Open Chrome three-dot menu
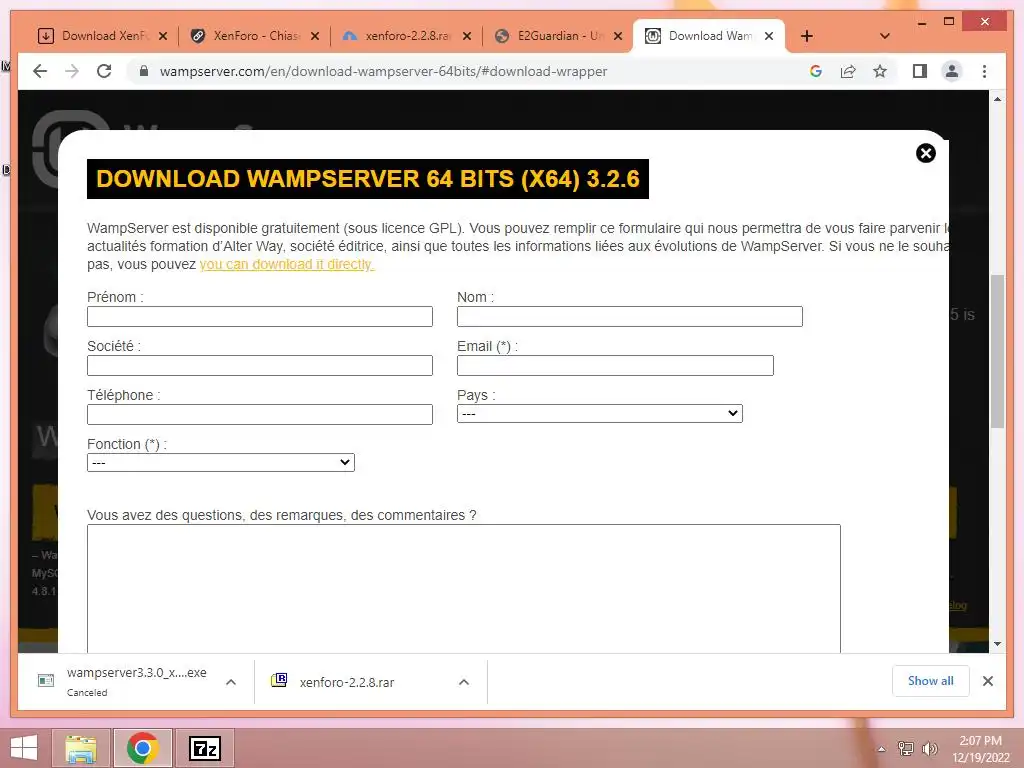 984,71
